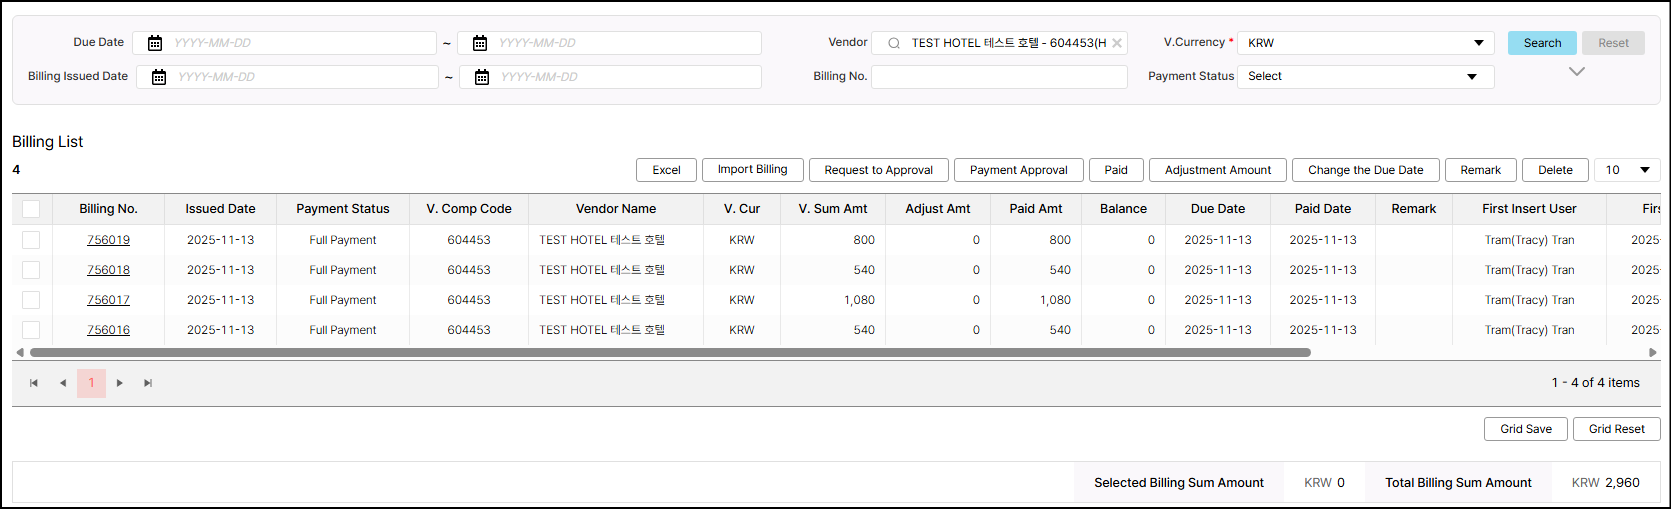The width and height of the screenshot is (1671, 509).
Task: Click into the Billing No. input field
Action: pyautogui.click(x=998, y=77)
